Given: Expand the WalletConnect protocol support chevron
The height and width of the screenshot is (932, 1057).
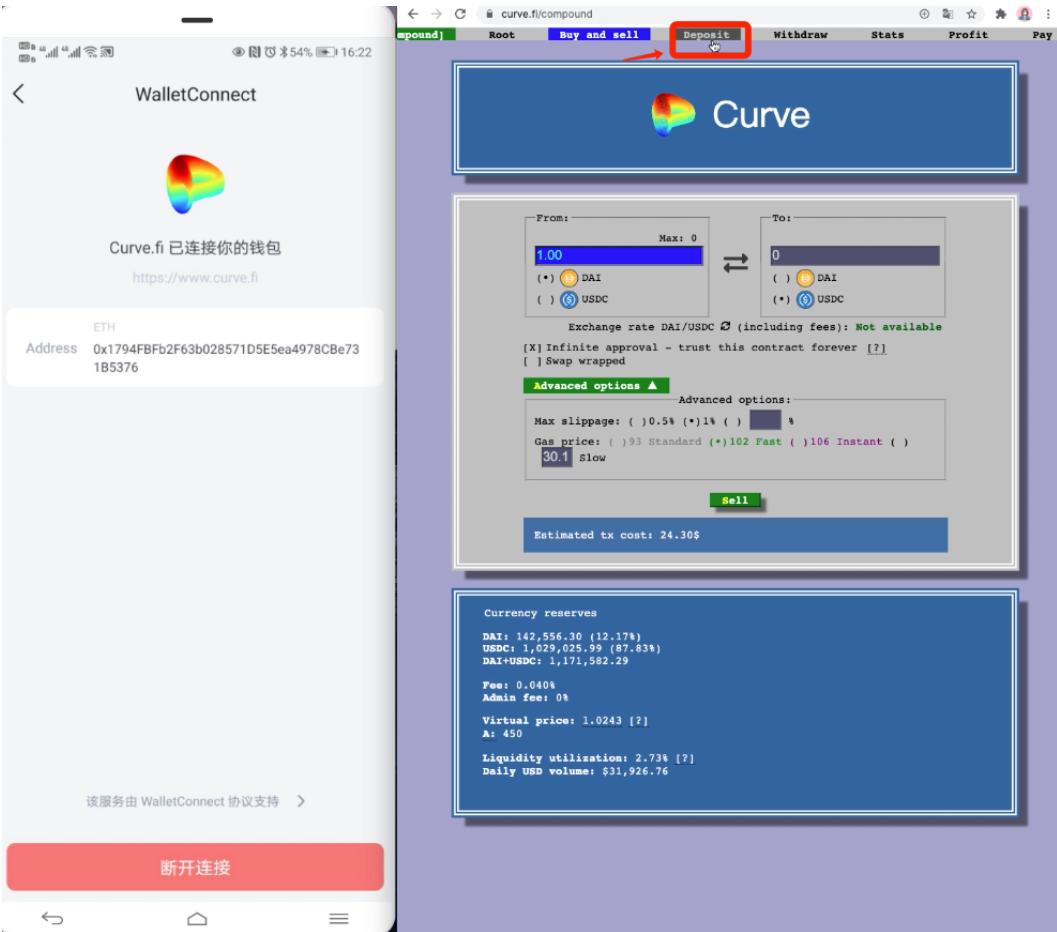Looking at the screenshot, I should 301,801.
